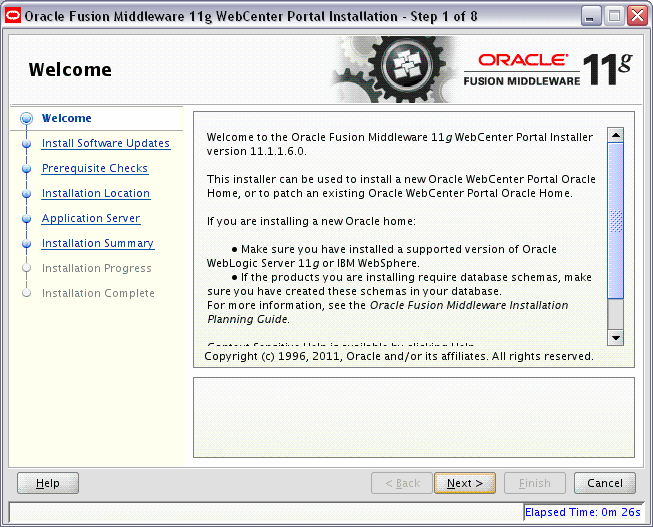Maximize the installer window
Image resolution: width=653 pixels, height=527 pixels.
(x=614, y=16)
